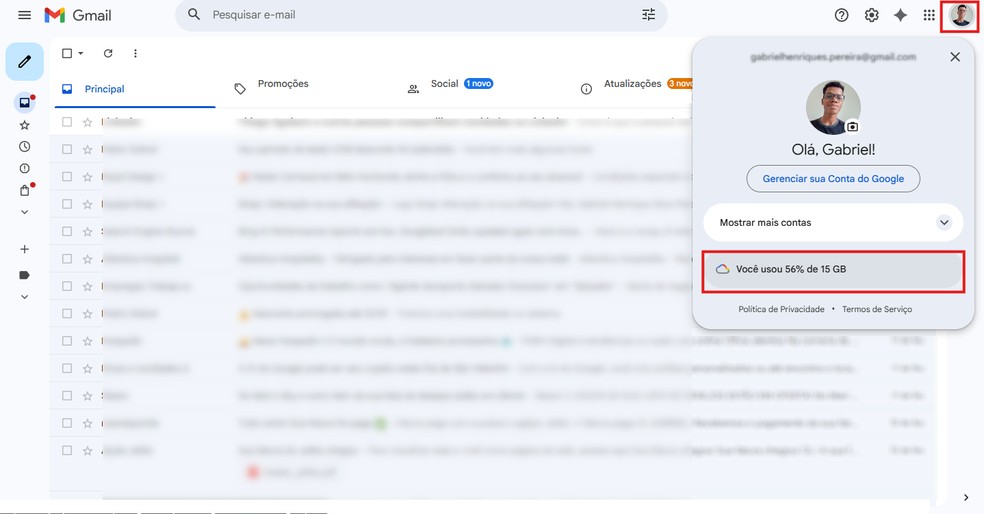Tick the select-all checkbox in the toolbar
Image resolution: width=984 pixels, height=514 pixels.
pos(67,53)
